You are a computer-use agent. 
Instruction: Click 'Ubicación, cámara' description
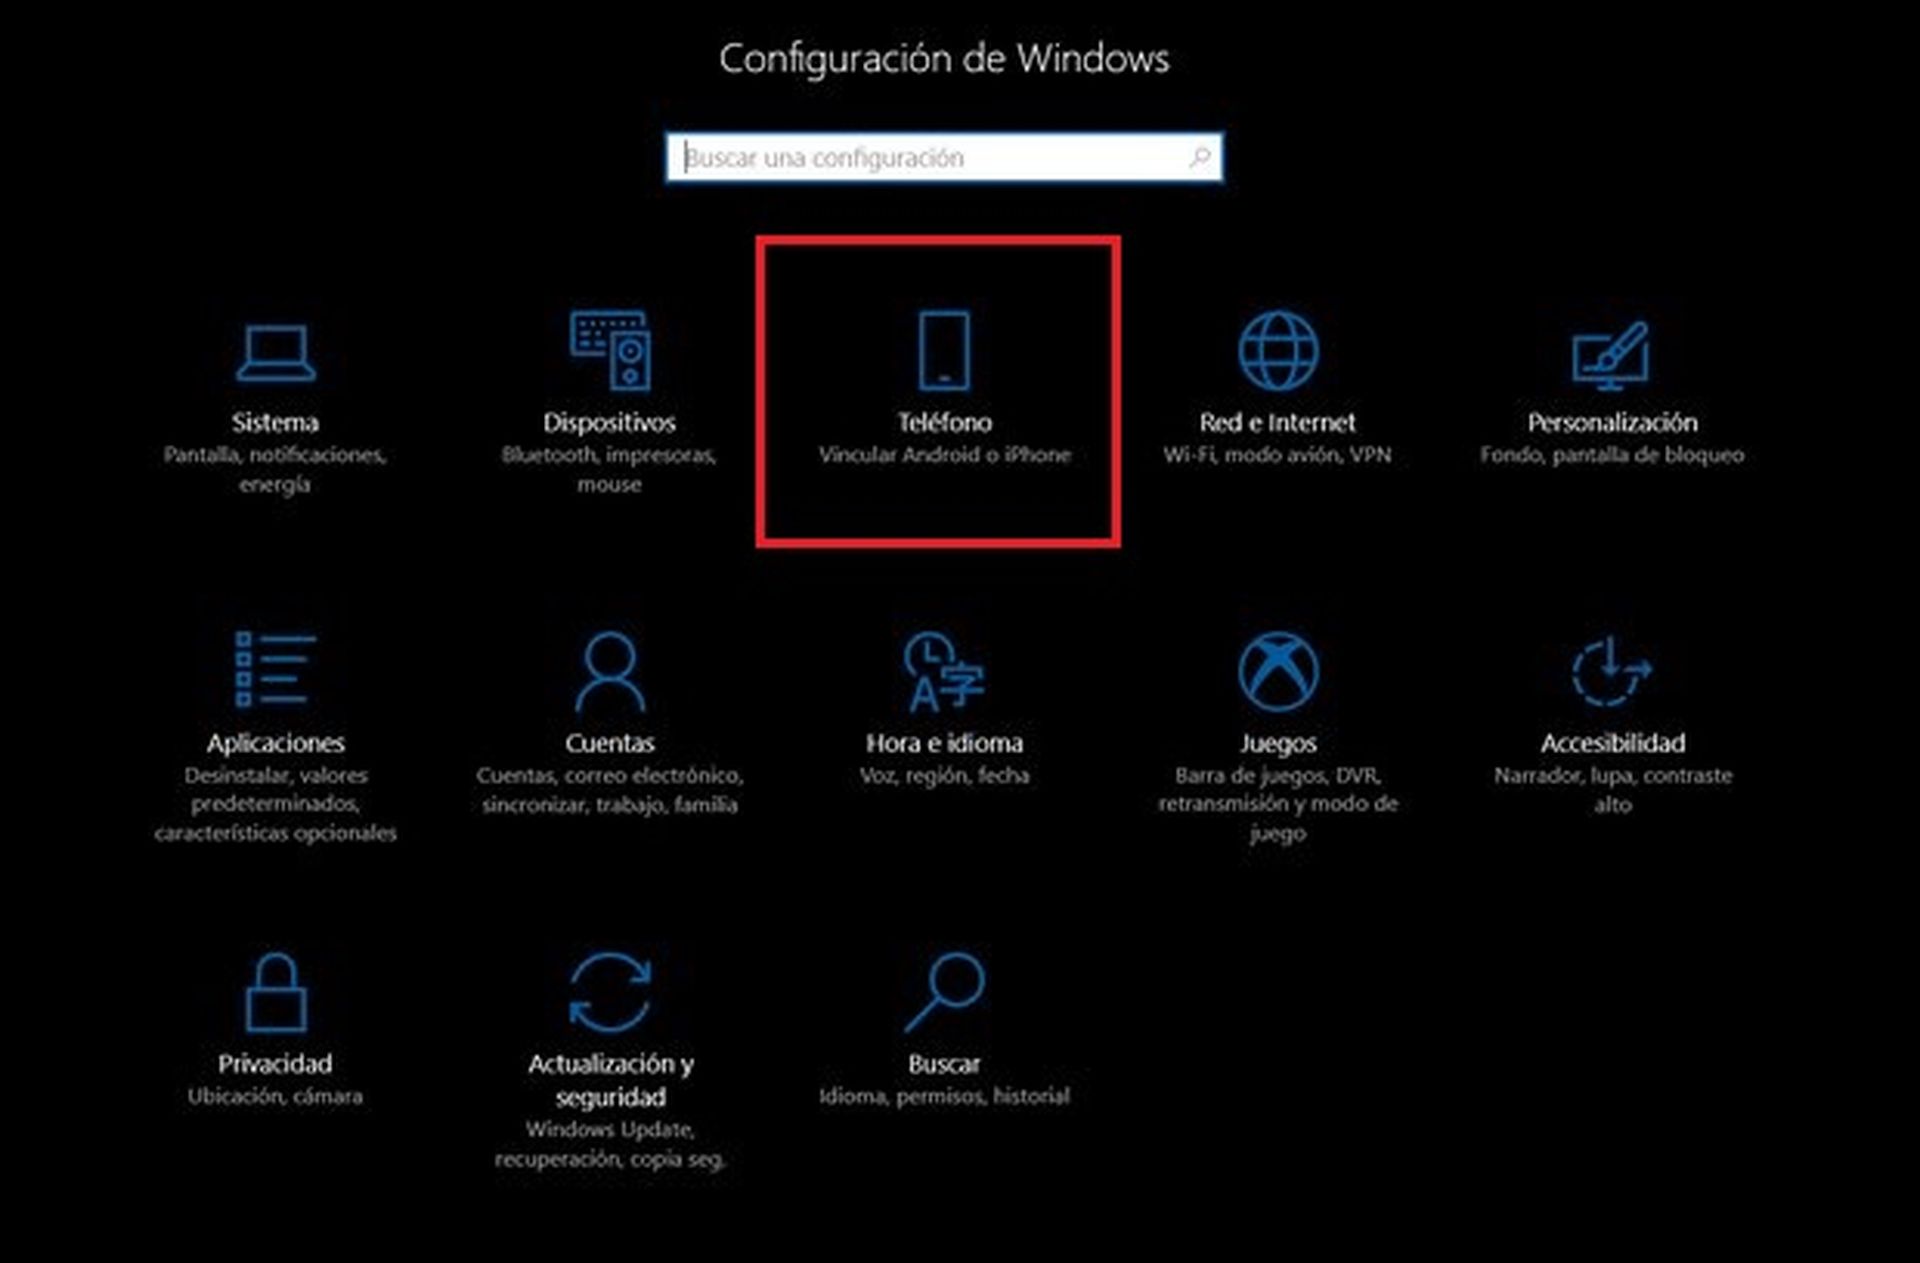pos(276,1096)
